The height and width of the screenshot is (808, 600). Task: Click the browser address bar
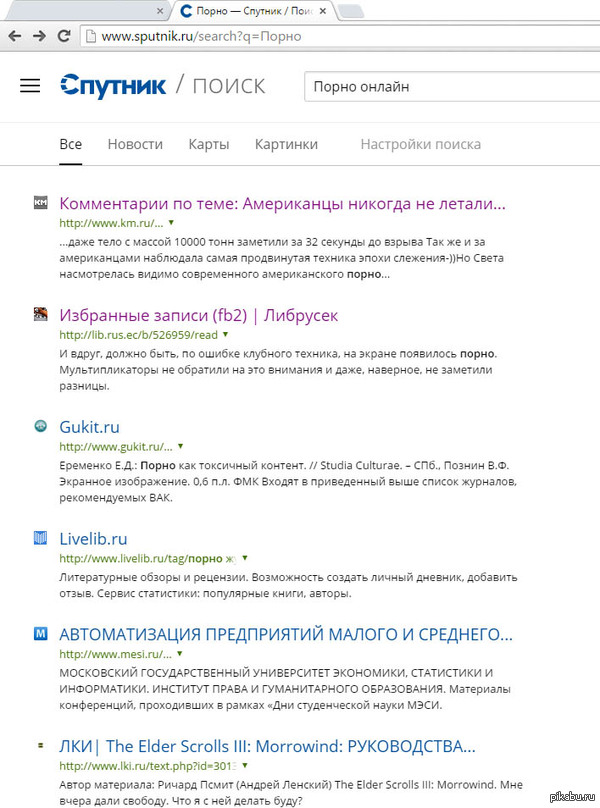click(x=340, y=36)
